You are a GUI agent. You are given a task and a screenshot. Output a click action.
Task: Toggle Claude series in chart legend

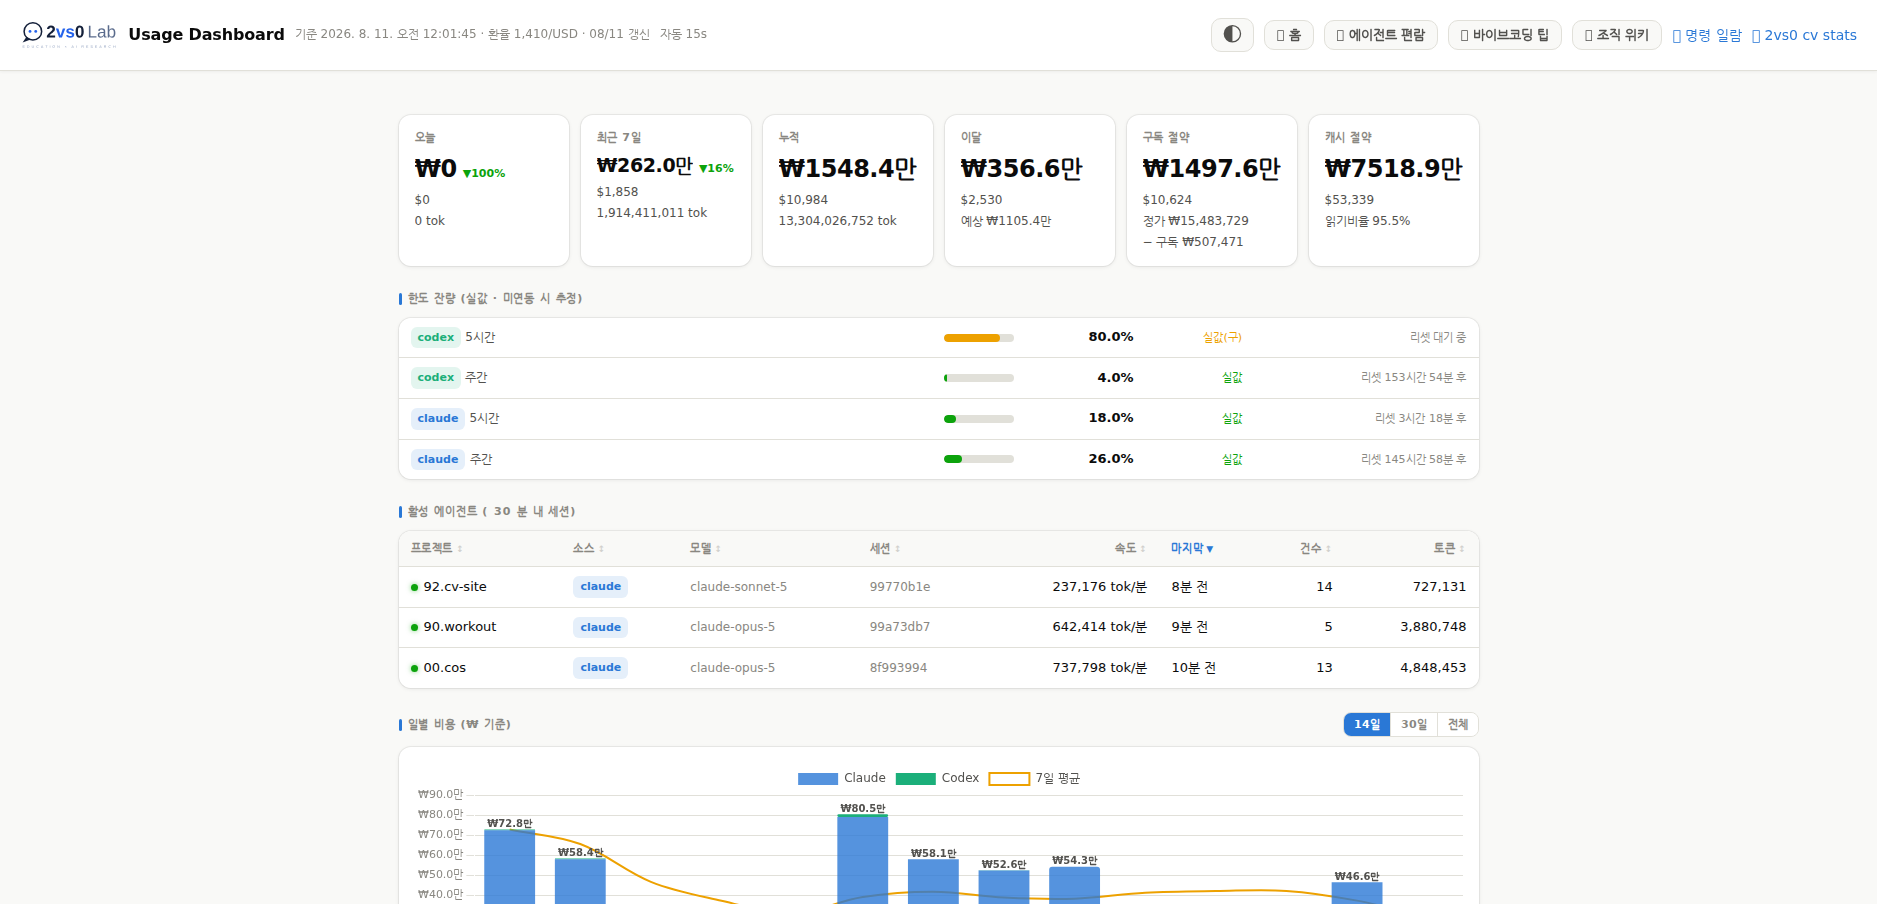(x=841, y=778)
